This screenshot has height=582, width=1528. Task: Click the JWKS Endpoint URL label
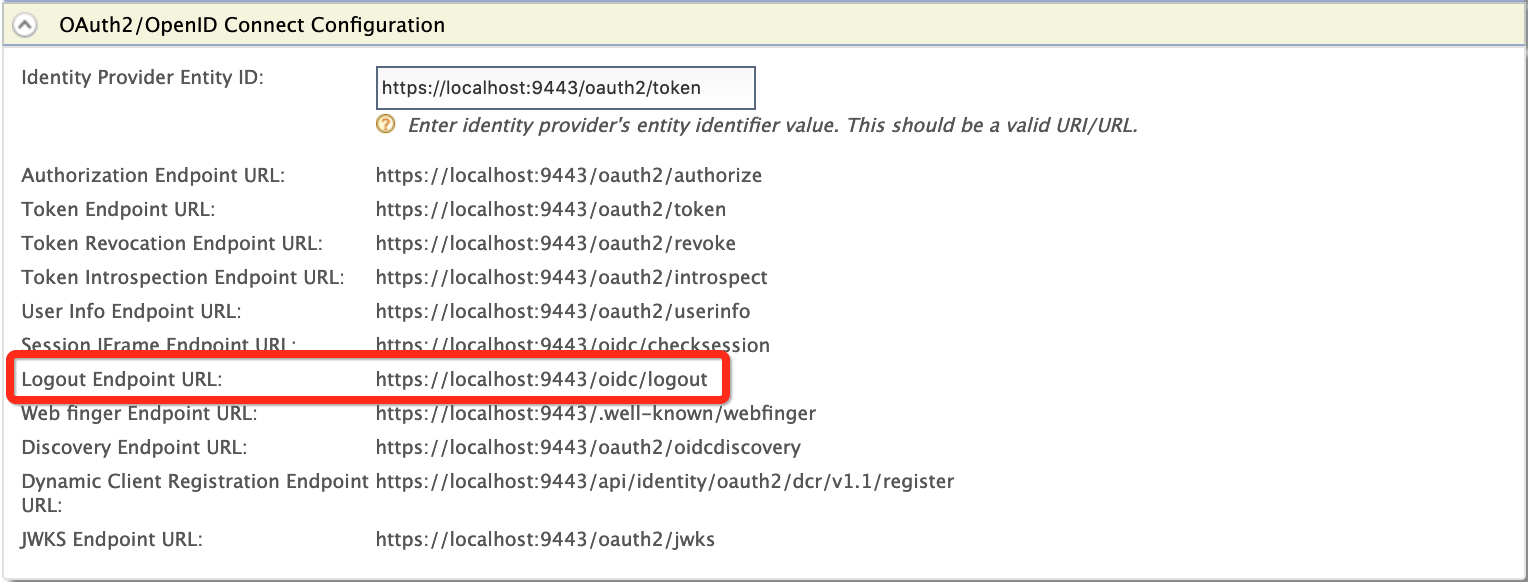[x=112, y=540]
